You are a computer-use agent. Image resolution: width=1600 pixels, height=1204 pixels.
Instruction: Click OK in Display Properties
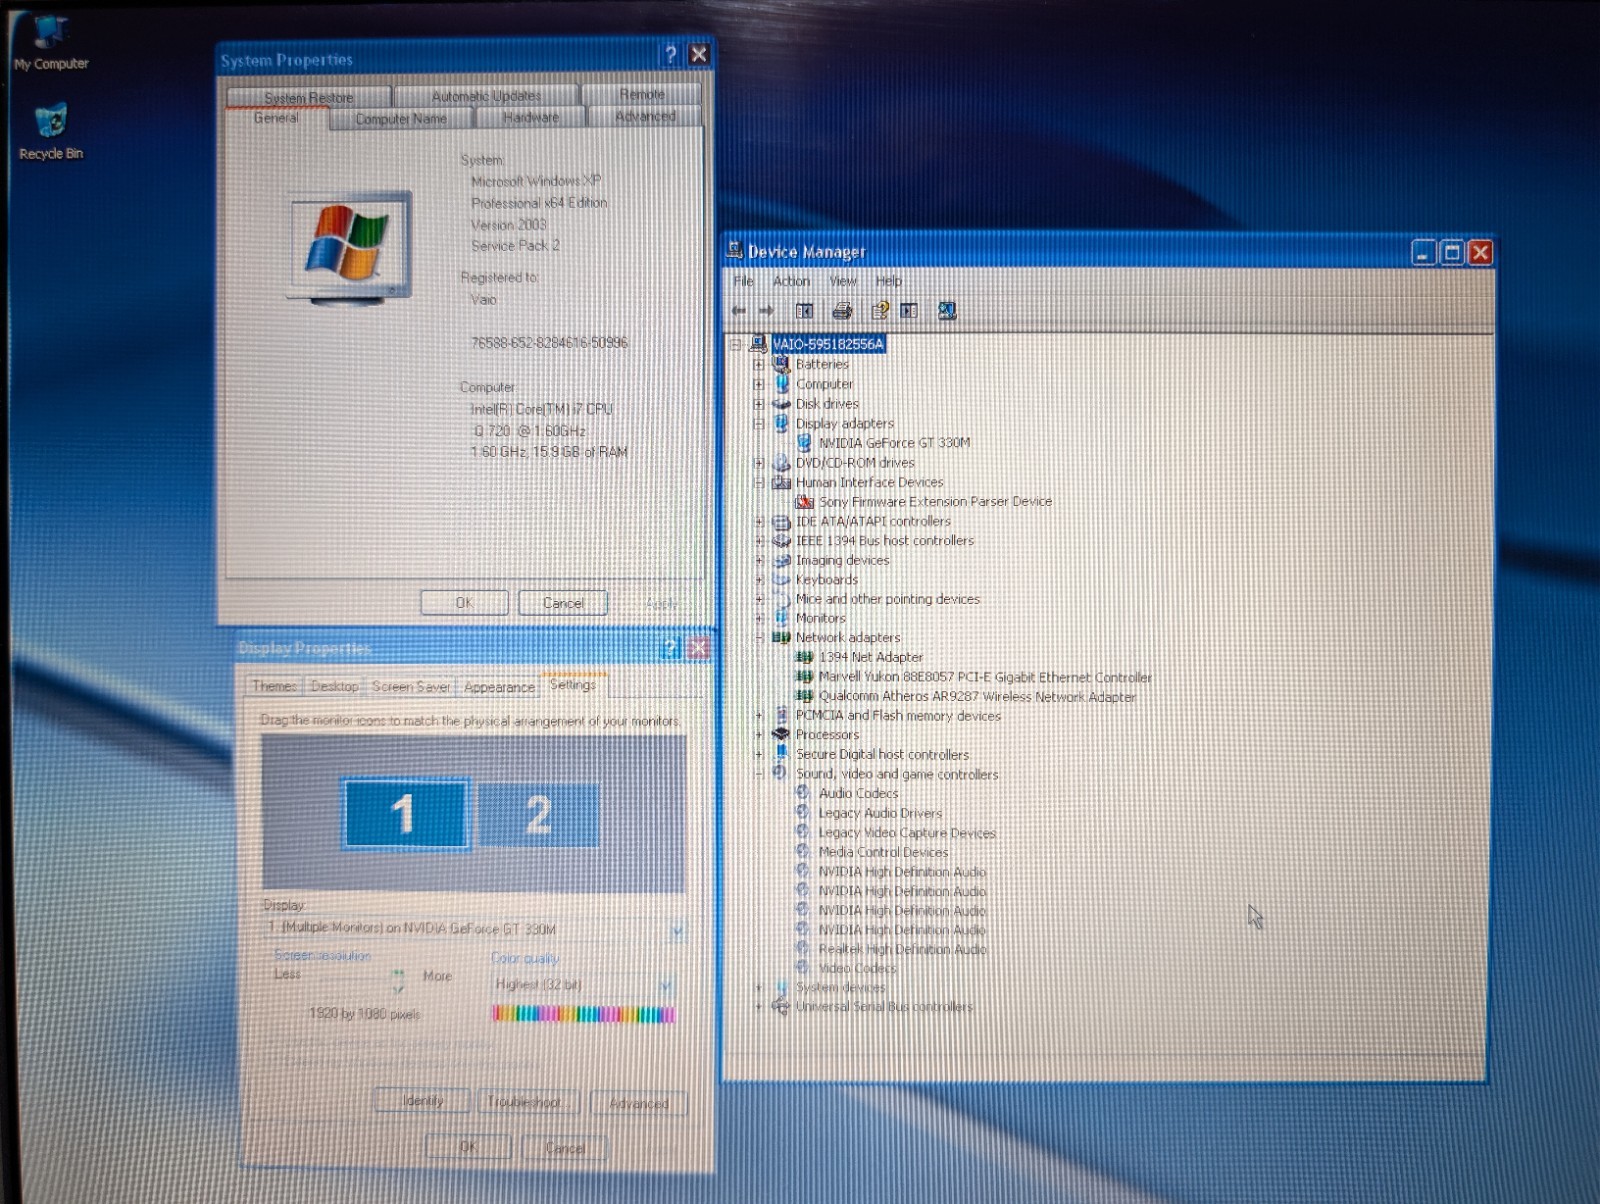[468, 1147]
